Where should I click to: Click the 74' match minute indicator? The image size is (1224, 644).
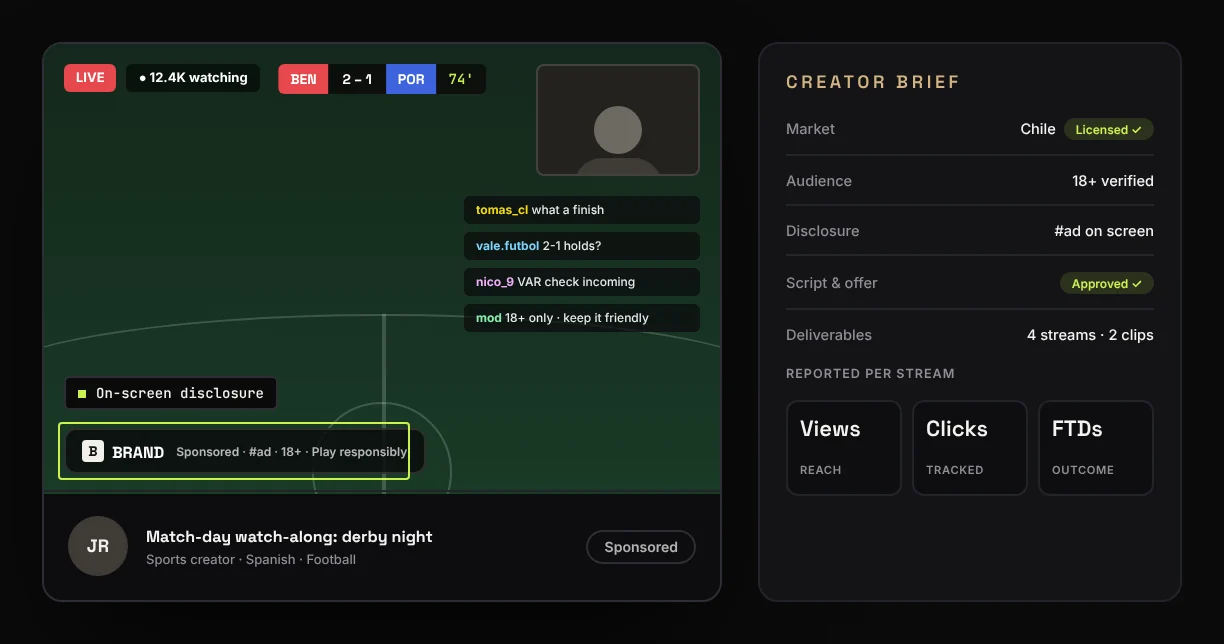click(461, 79)
